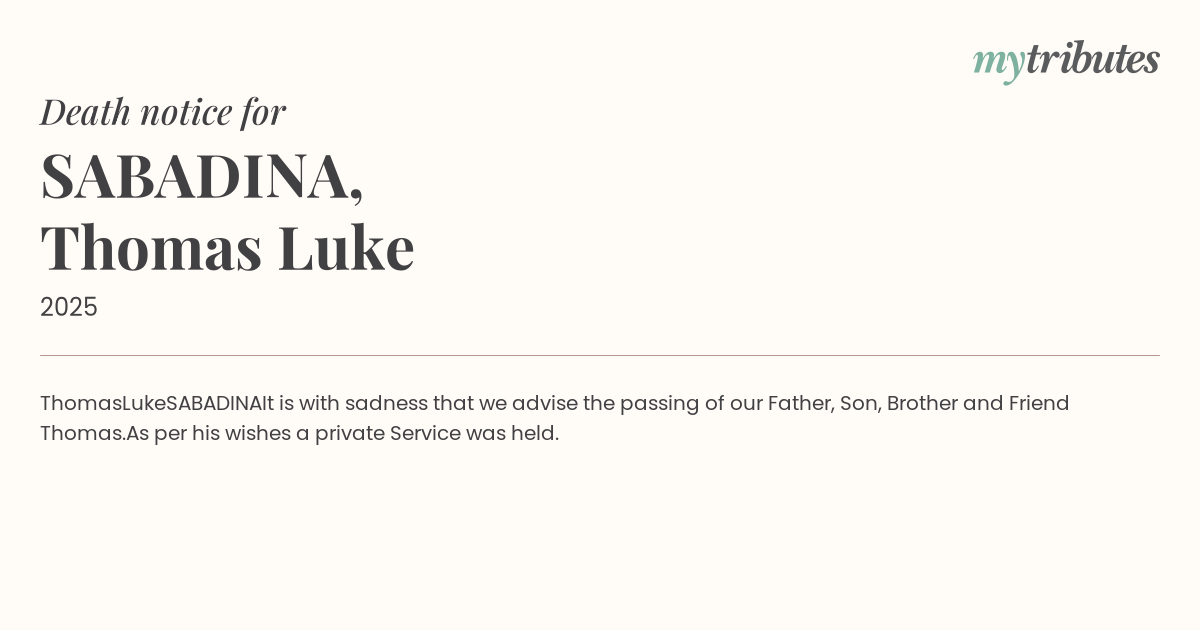Image resolution: width=1200 pixels, height=630 pixels.
Task: Click the word "Son" in the notice
Action: [859, 403]
